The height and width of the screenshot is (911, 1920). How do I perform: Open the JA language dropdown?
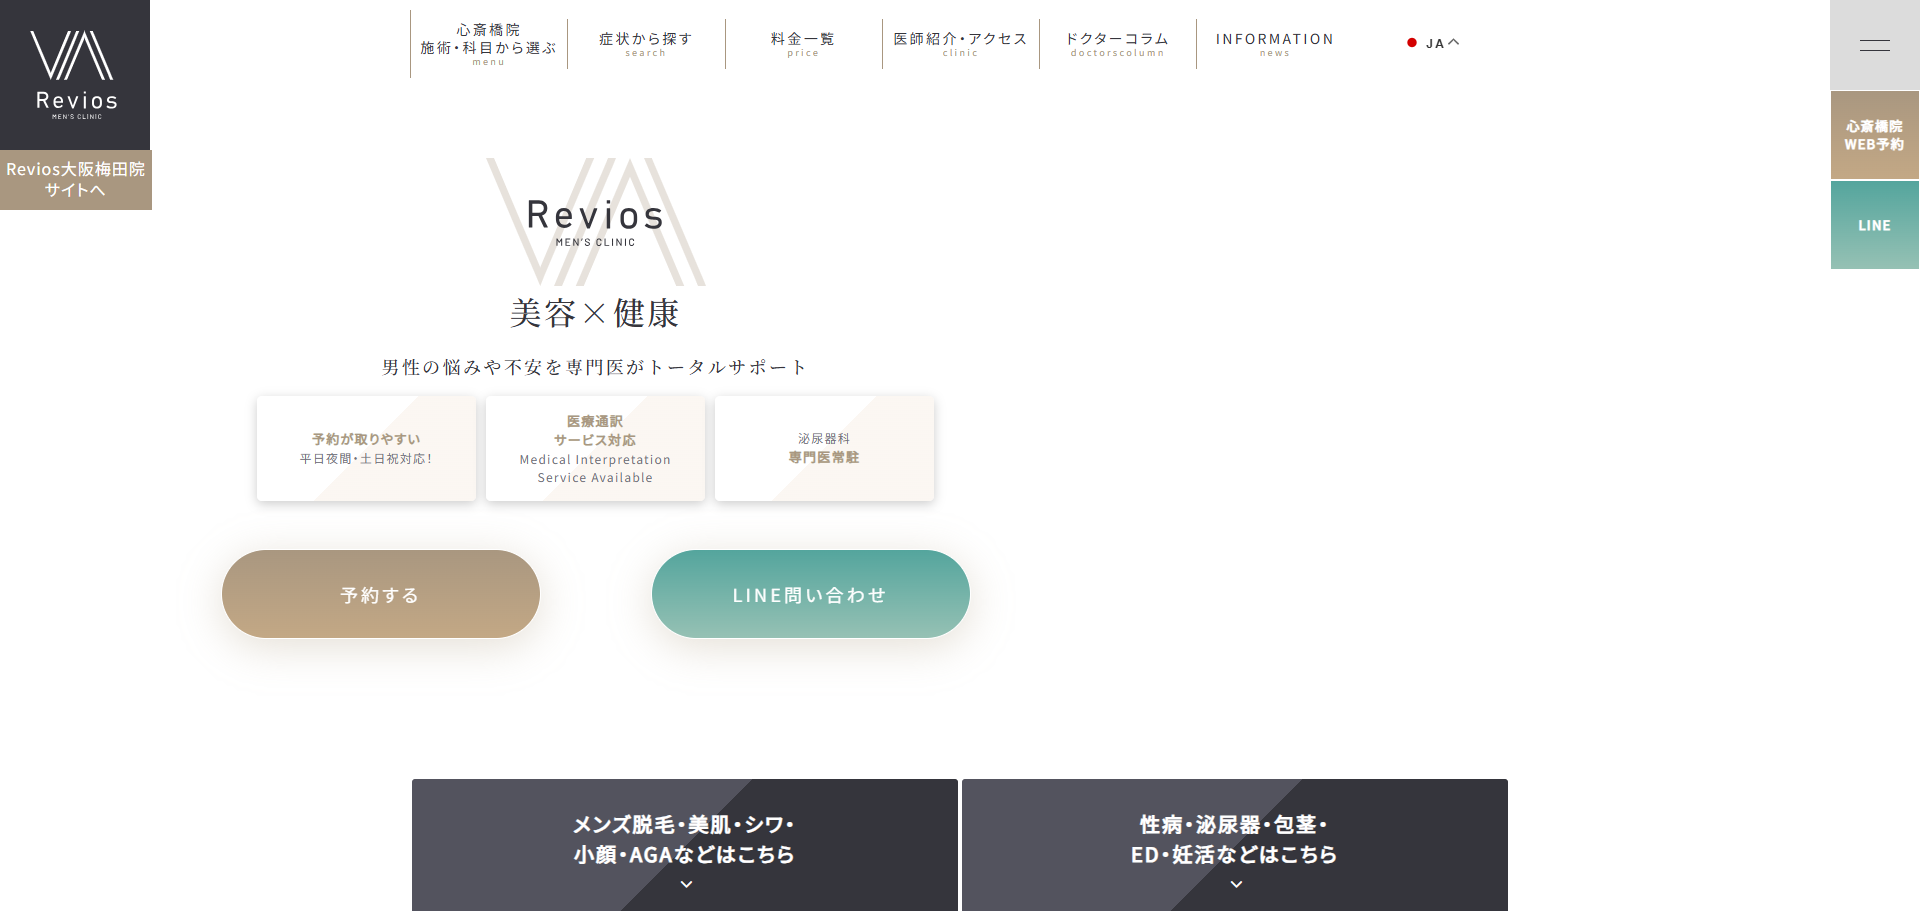tap(1434, 43)
